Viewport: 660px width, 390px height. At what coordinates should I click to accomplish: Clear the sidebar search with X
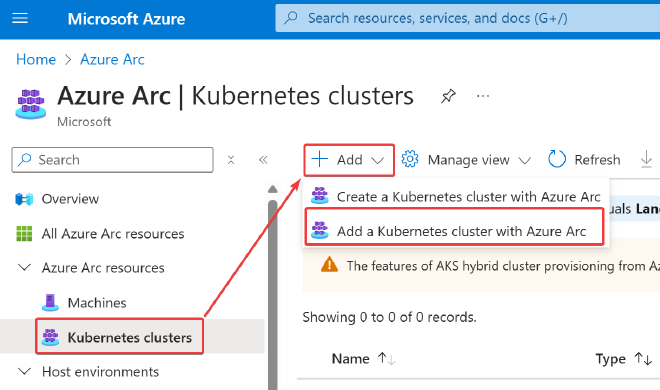pos(231,160)
